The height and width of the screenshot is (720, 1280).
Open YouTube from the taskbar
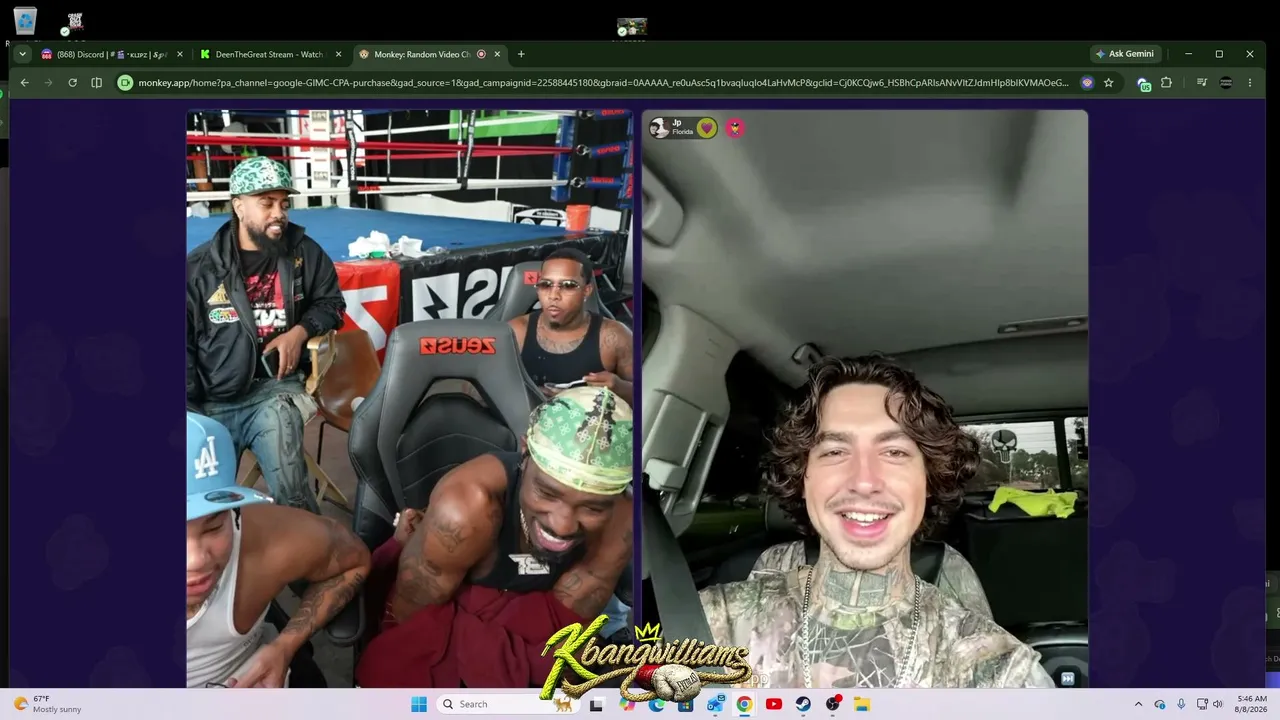click(773, 704)
